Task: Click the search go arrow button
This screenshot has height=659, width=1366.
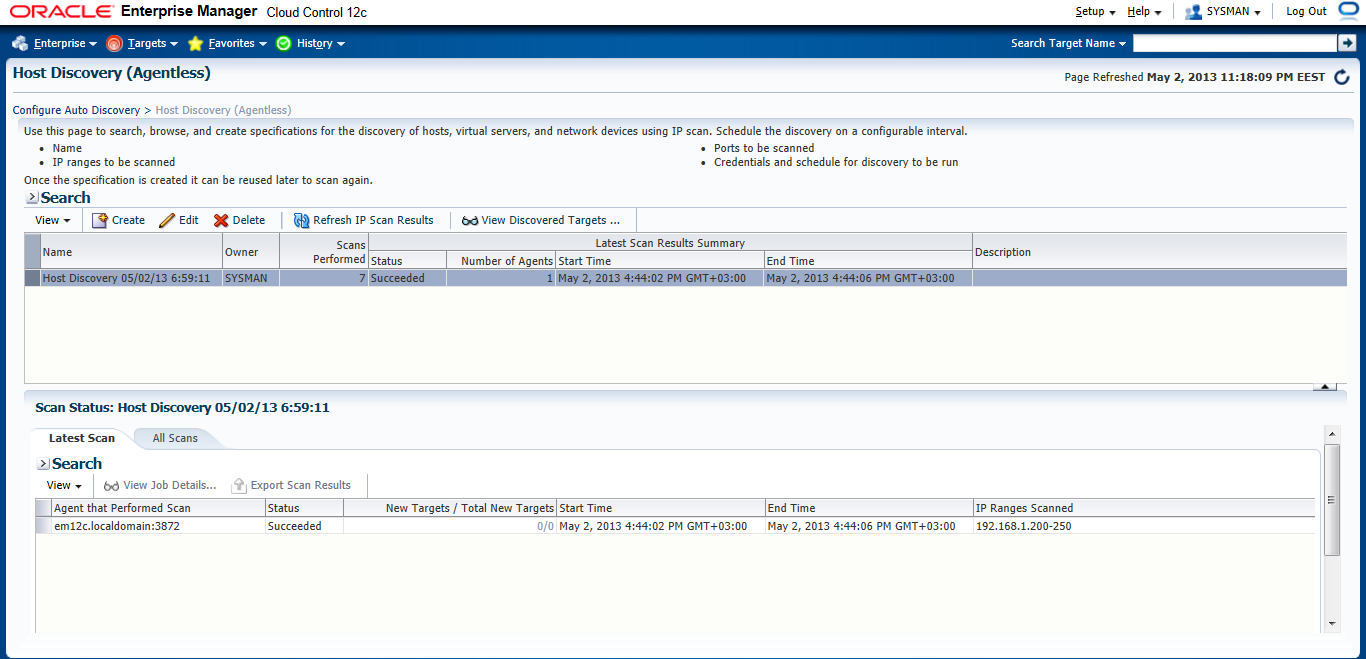Action: 1346,43
